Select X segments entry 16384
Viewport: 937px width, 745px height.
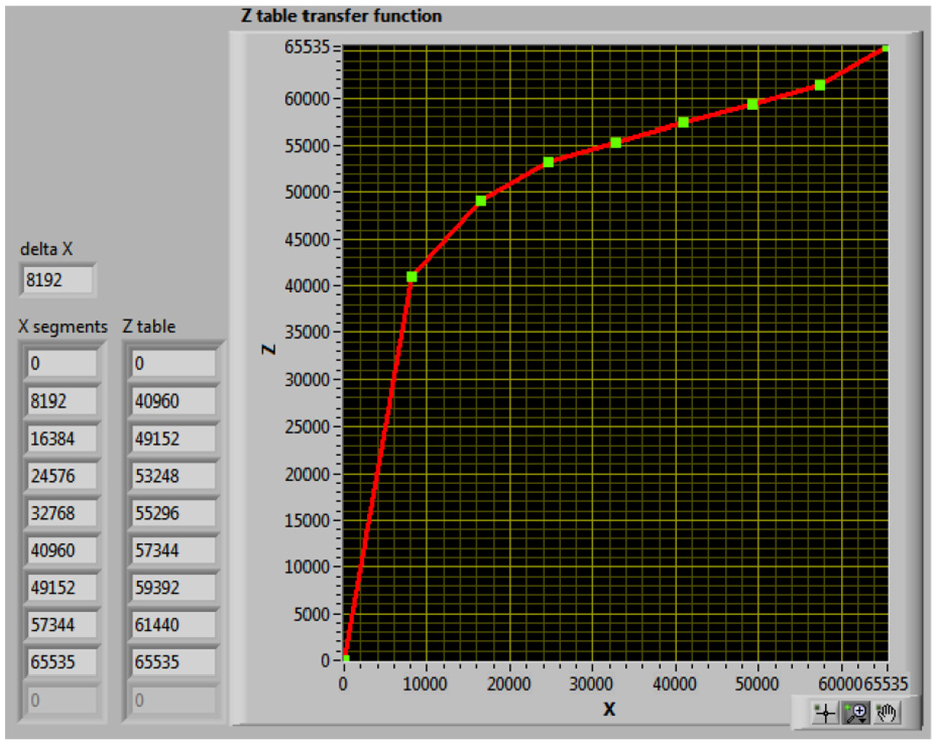tap(62, 439)
